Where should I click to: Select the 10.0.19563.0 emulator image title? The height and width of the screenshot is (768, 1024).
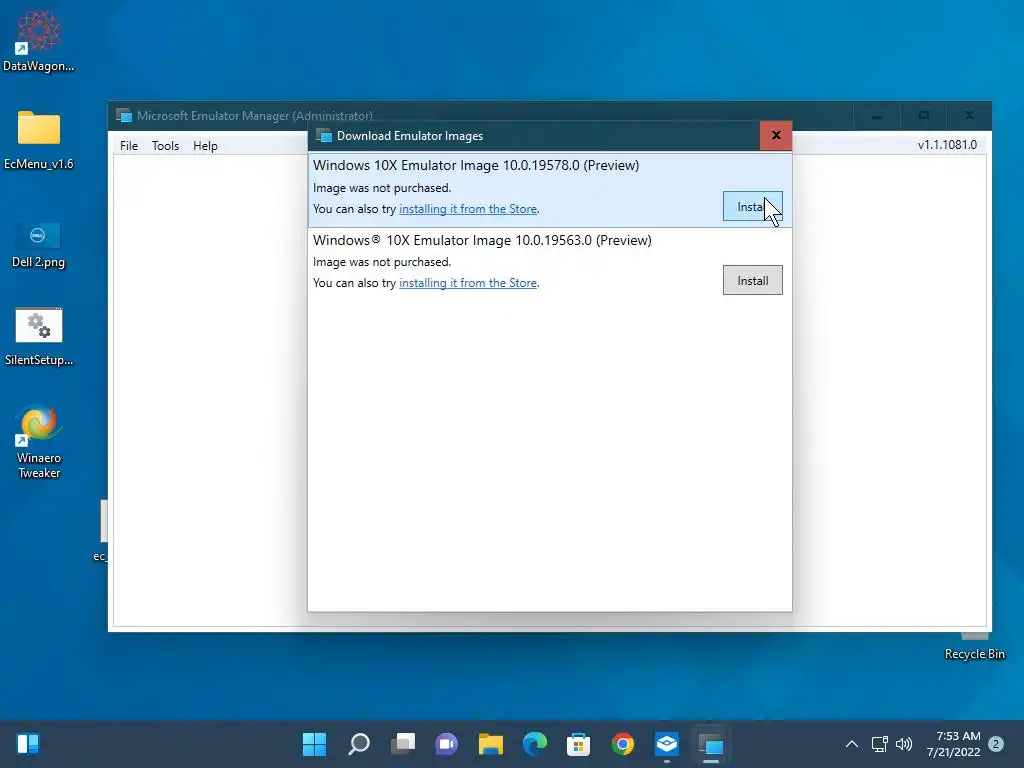482,240
